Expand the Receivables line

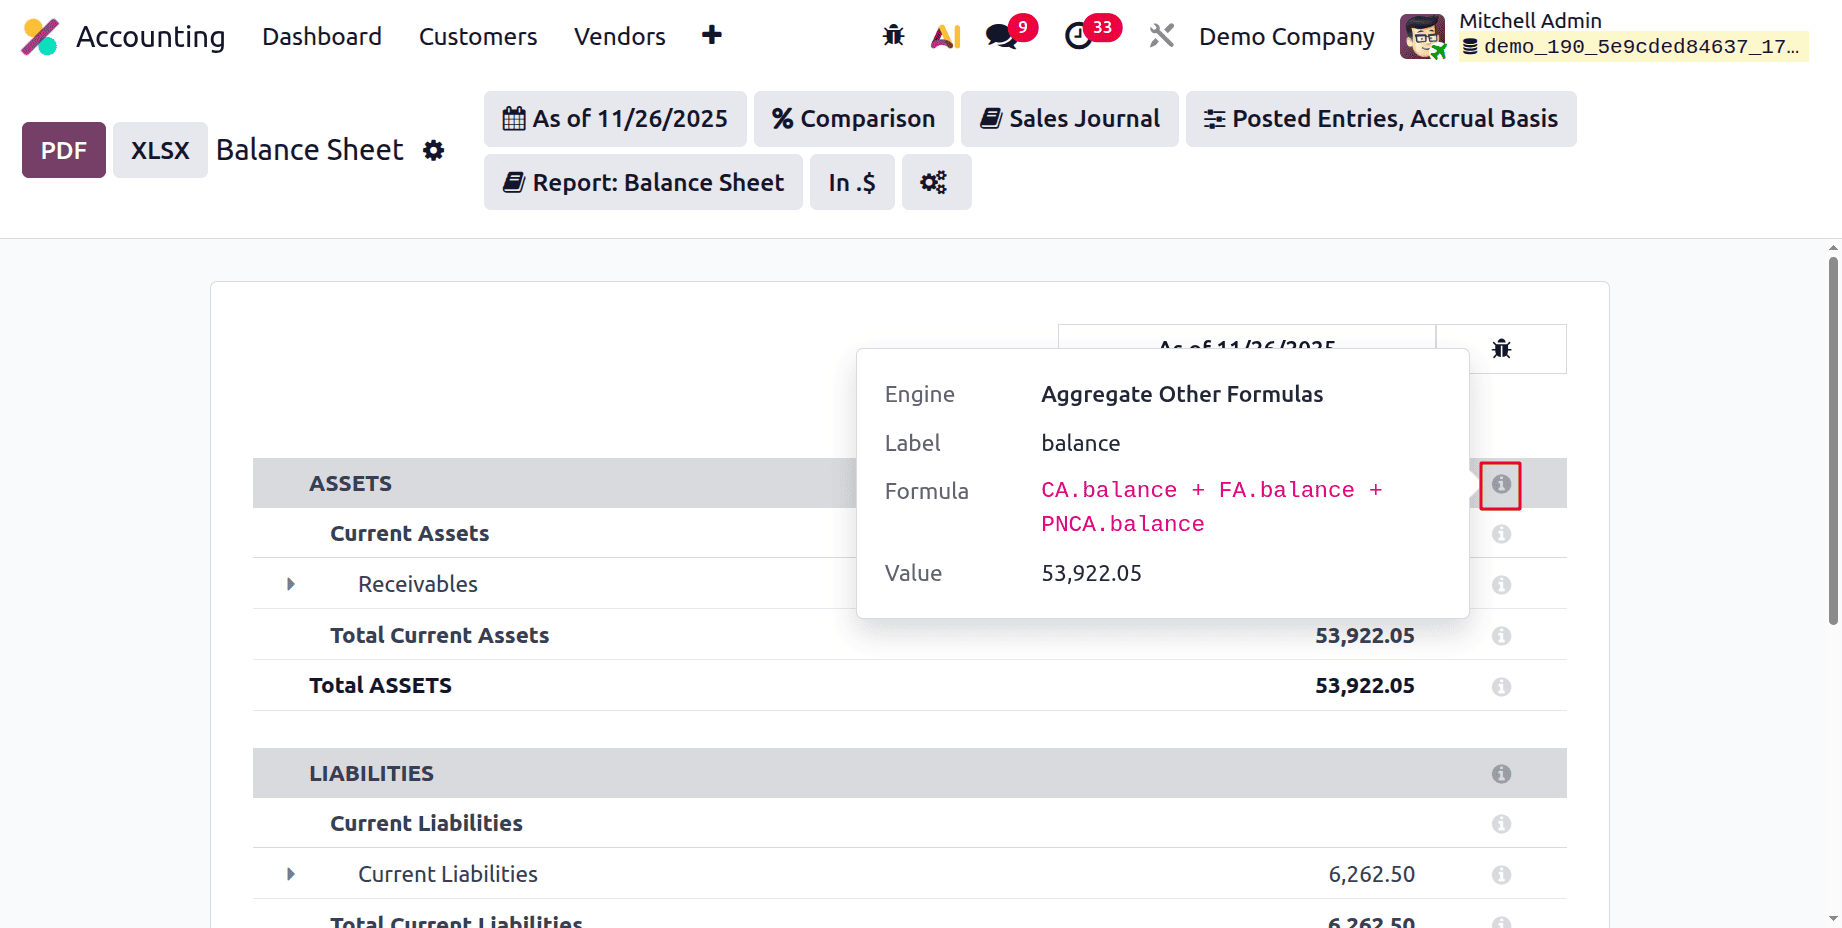click(291, 584)
